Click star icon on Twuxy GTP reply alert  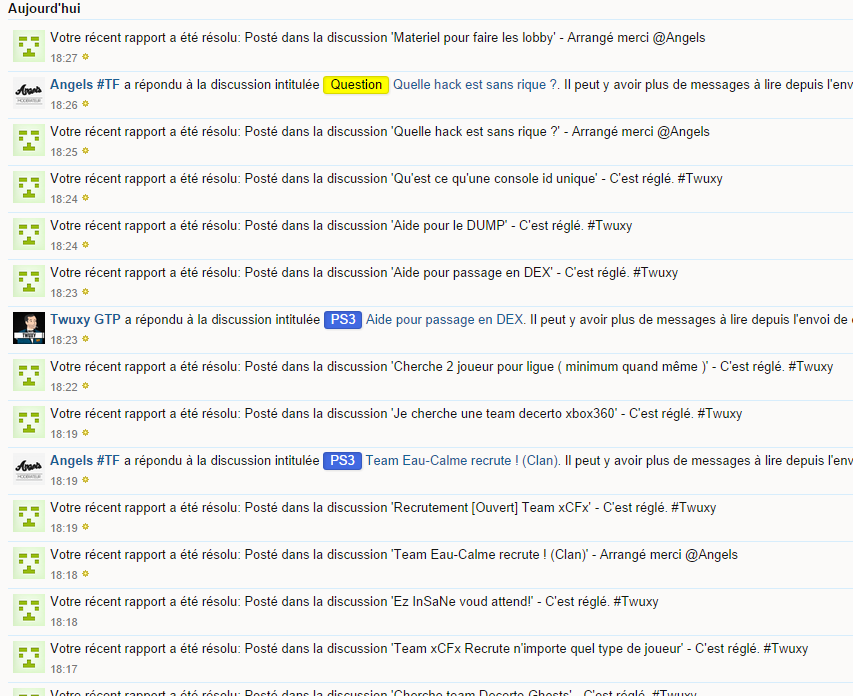(85, 338)
